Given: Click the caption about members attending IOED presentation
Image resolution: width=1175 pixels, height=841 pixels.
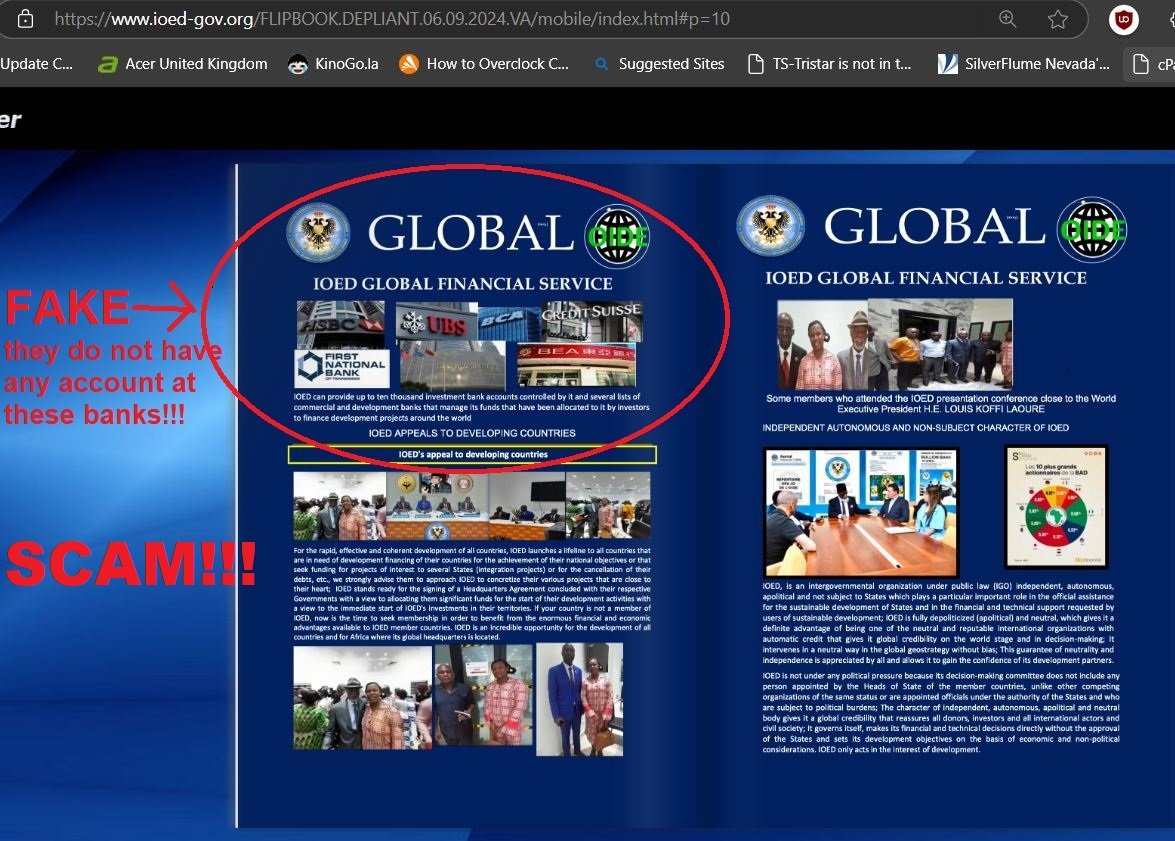Looking at the screenshot, I should tap(940, 404).
